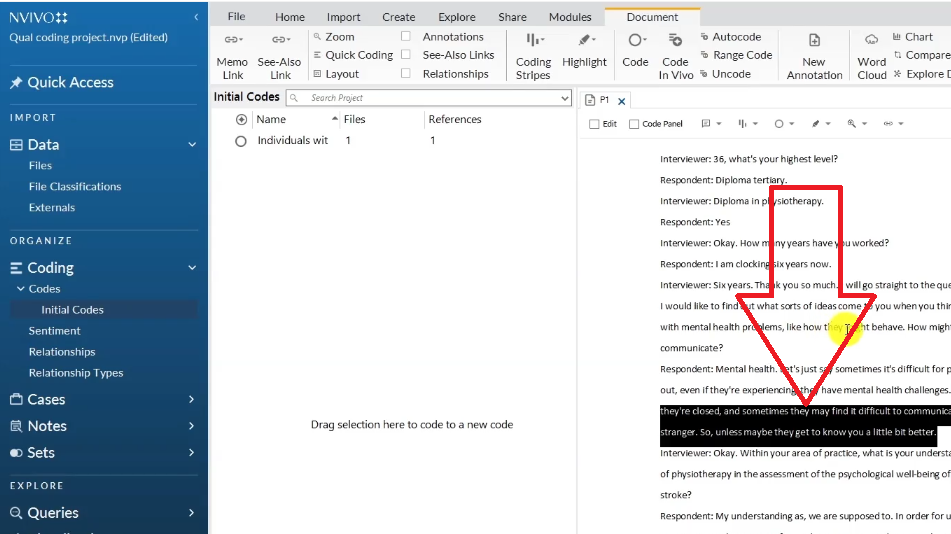Toggle the Edit checkbox in document
This screenshot has width=951, height=534.
coord(595,124)
